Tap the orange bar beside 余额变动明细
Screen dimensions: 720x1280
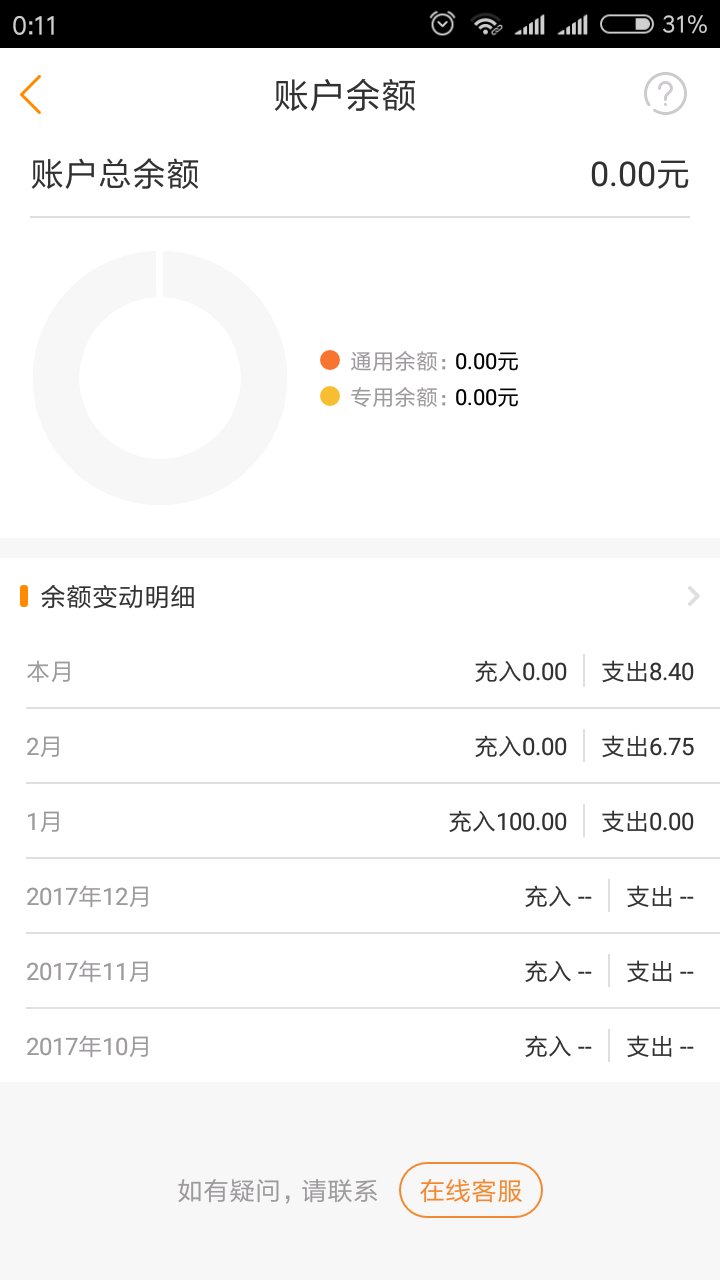[24, 597]
